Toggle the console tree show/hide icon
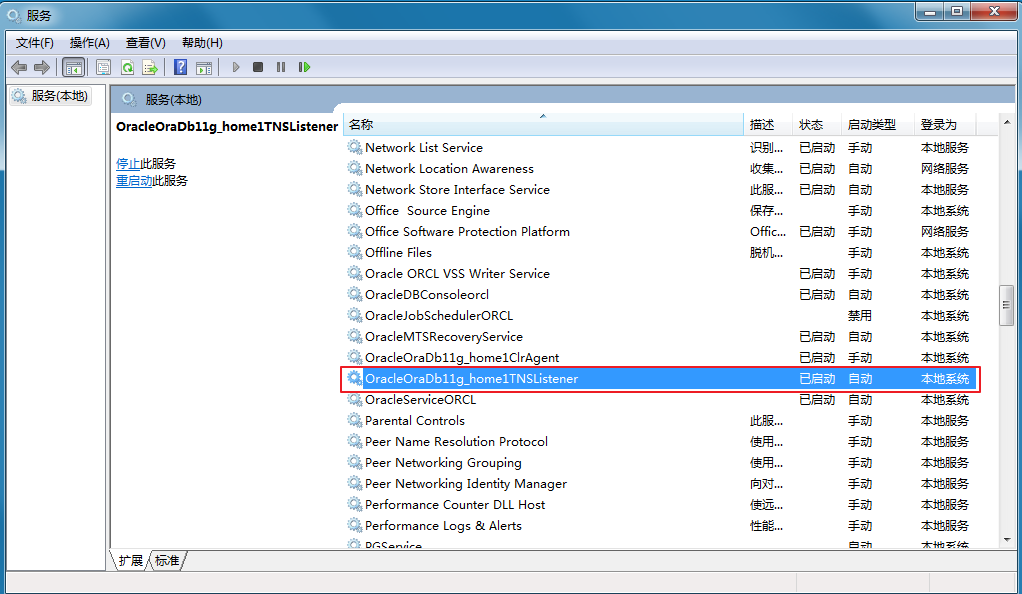The height and width of the screenshot is (594, 1022). (x=74, y=67)
